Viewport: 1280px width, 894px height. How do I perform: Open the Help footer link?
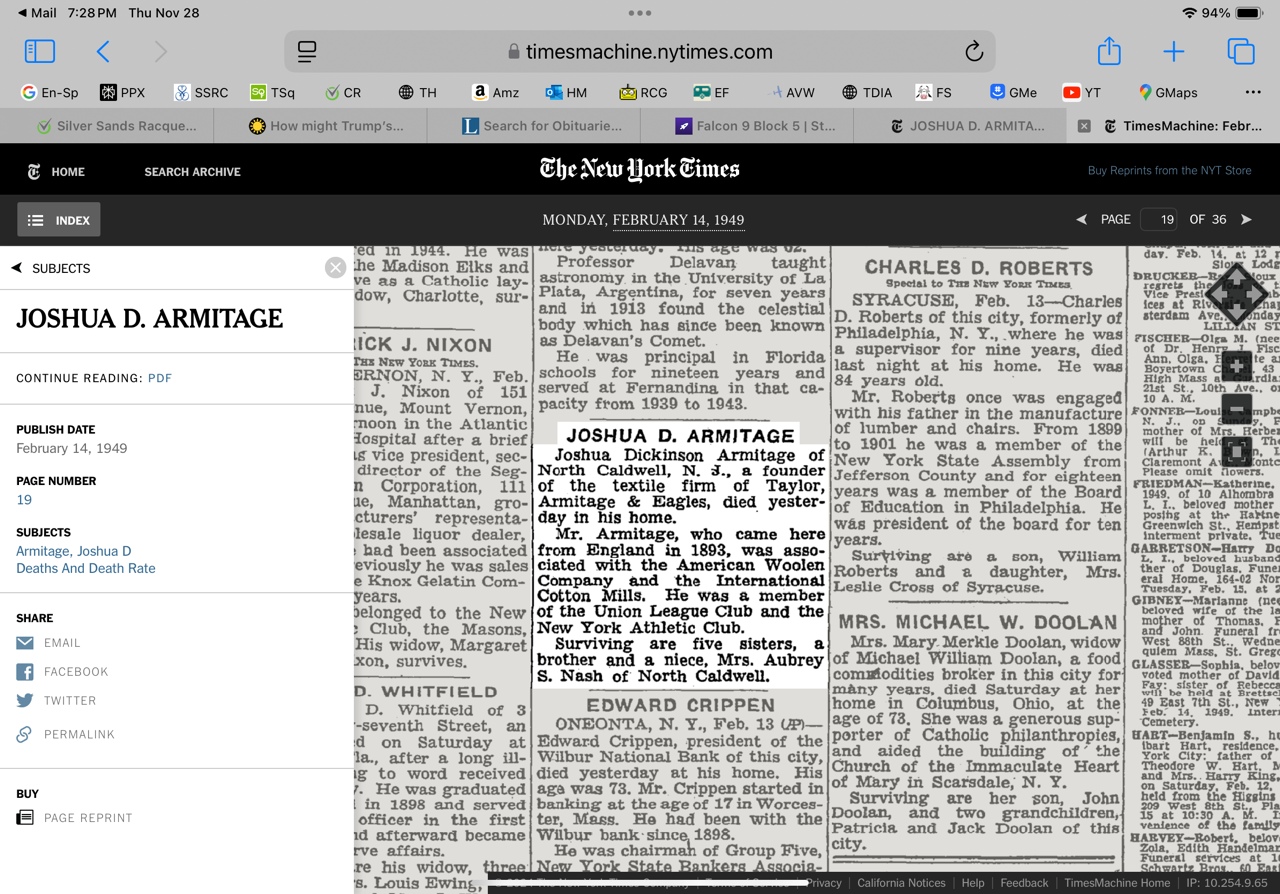click(x=973, y=883)
